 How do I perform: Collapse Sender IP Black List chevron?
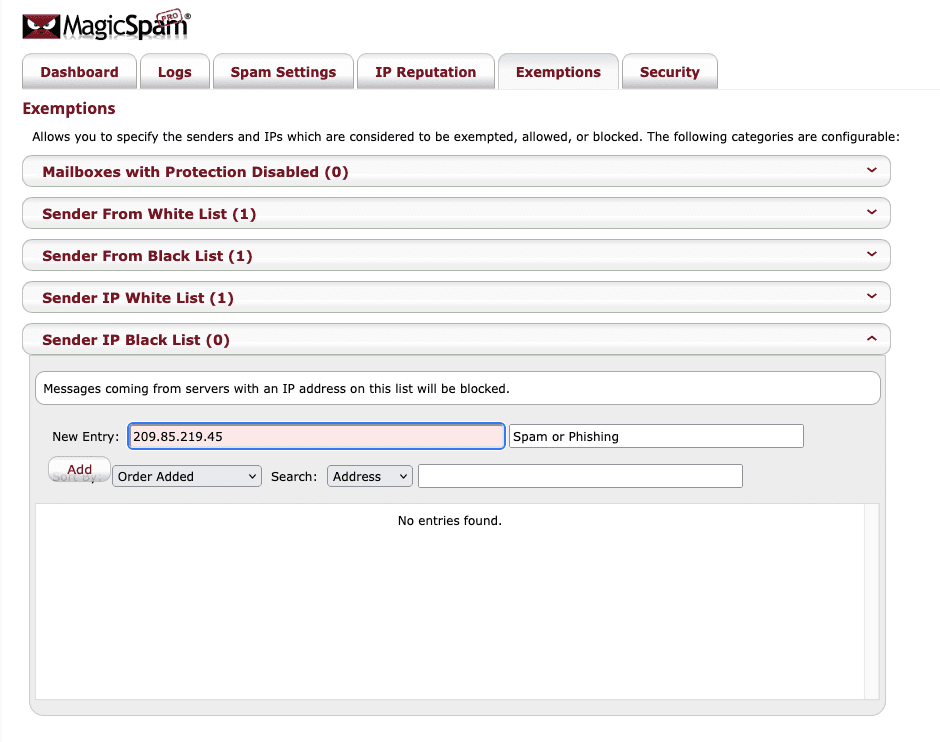871,339
